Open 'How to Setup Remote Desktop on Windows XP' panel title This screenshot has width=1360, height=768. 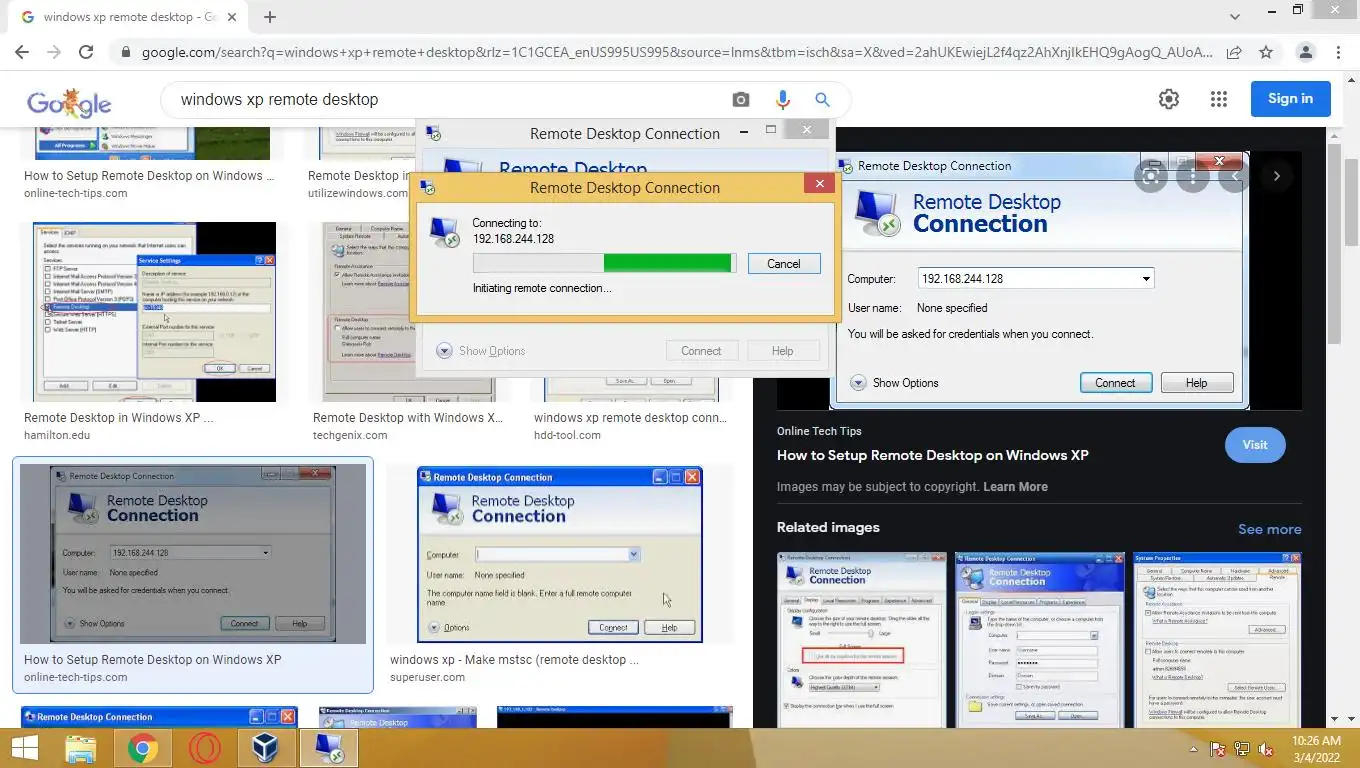(x=932, y=455)
